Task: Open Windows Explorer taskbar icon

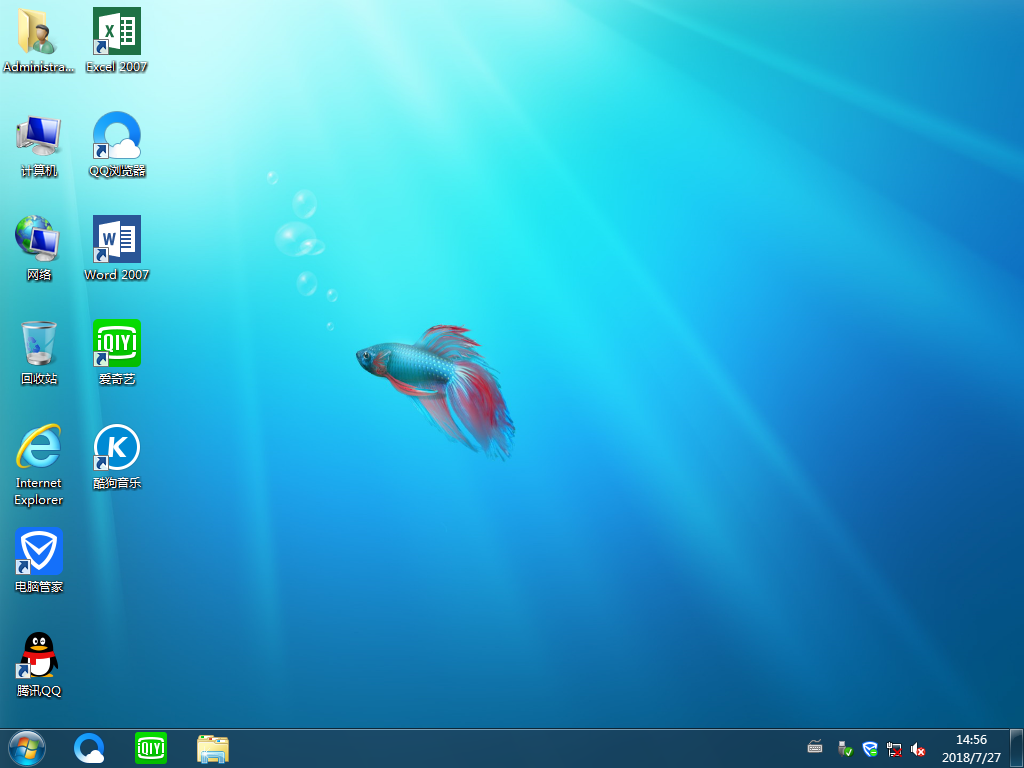Action: coord(213,749)
